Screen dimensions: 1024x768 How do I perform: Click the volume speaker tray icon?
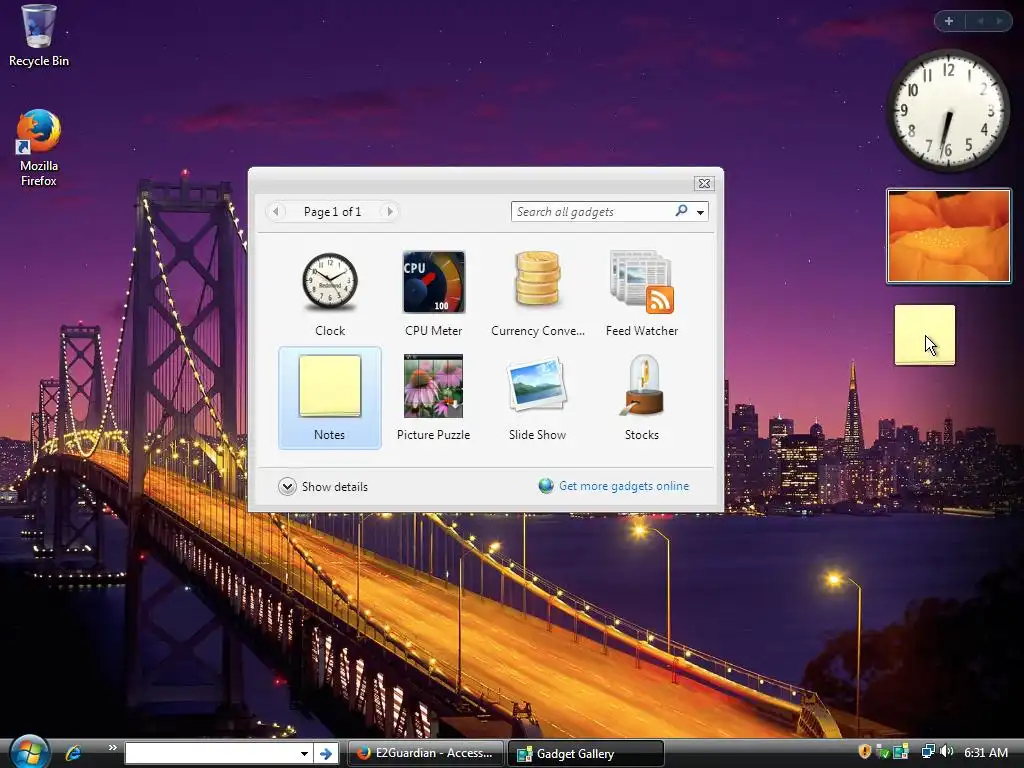(947, 752)
